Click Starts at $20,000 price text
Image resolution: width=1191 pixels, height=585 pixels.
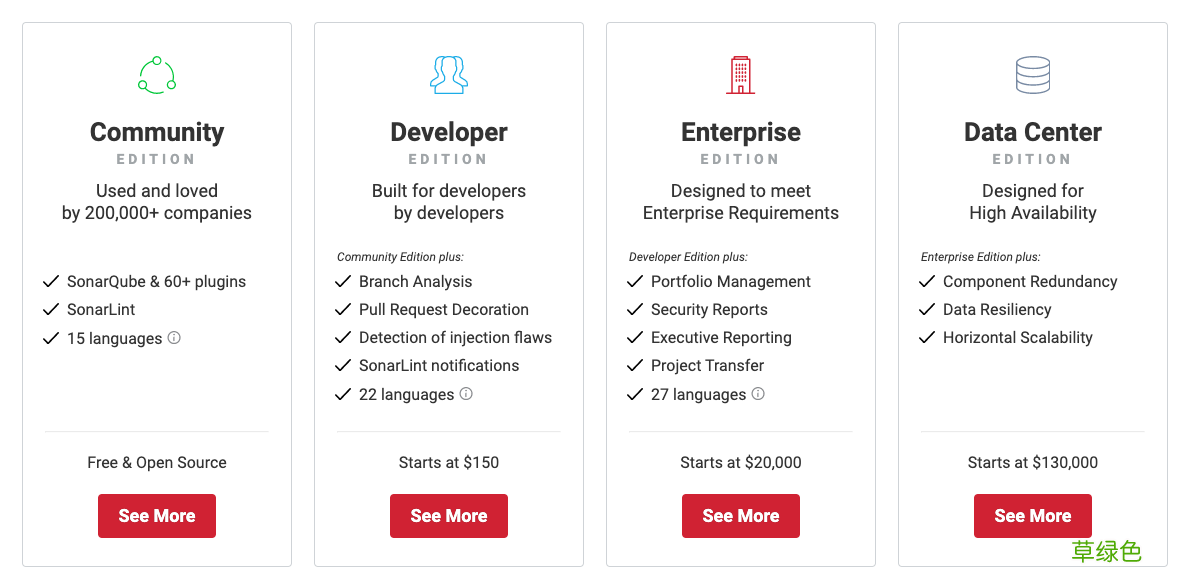click(x=741, y=463)
